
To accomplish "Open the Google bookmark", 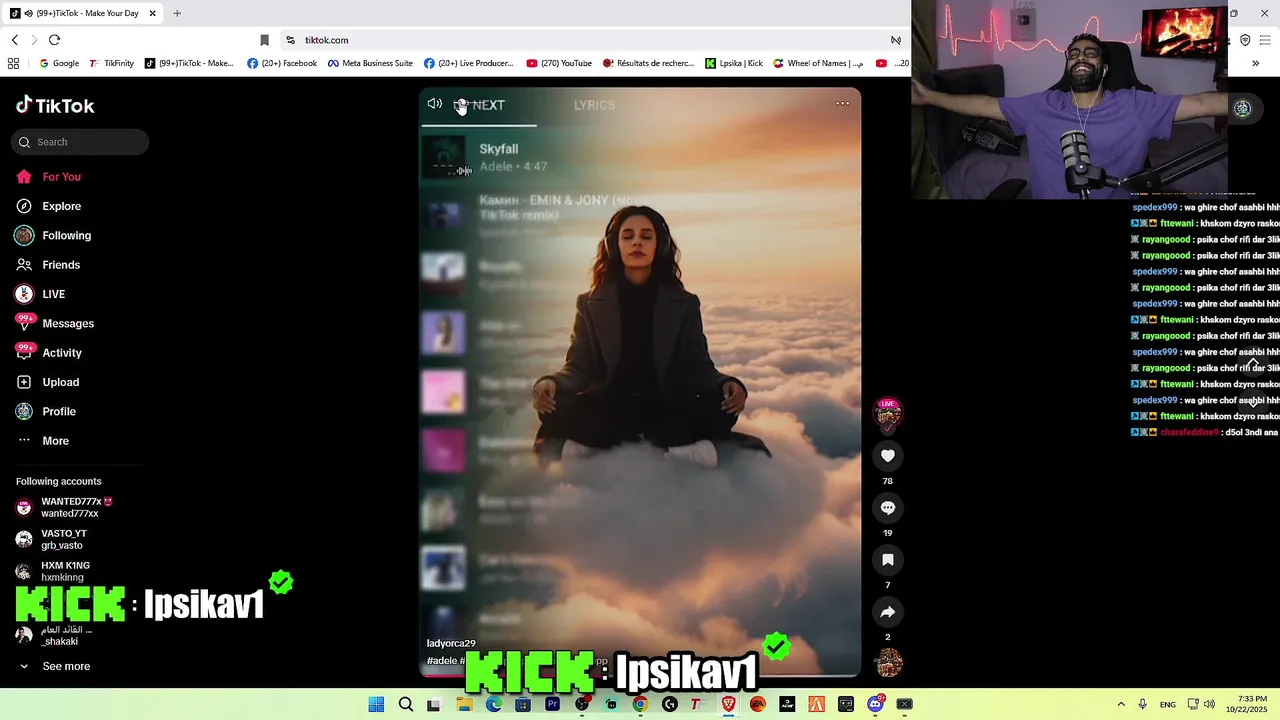I will (59, 63).
